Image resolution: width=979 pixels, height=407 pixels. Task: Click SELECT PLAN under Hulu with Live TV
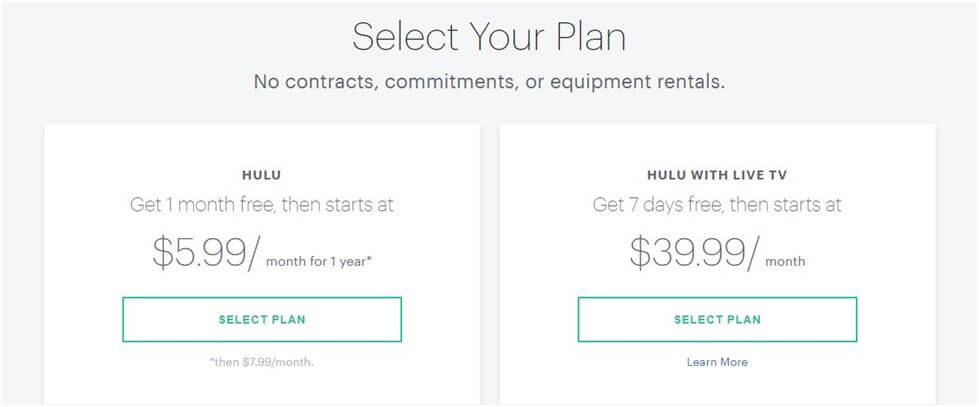coord(717,320)
